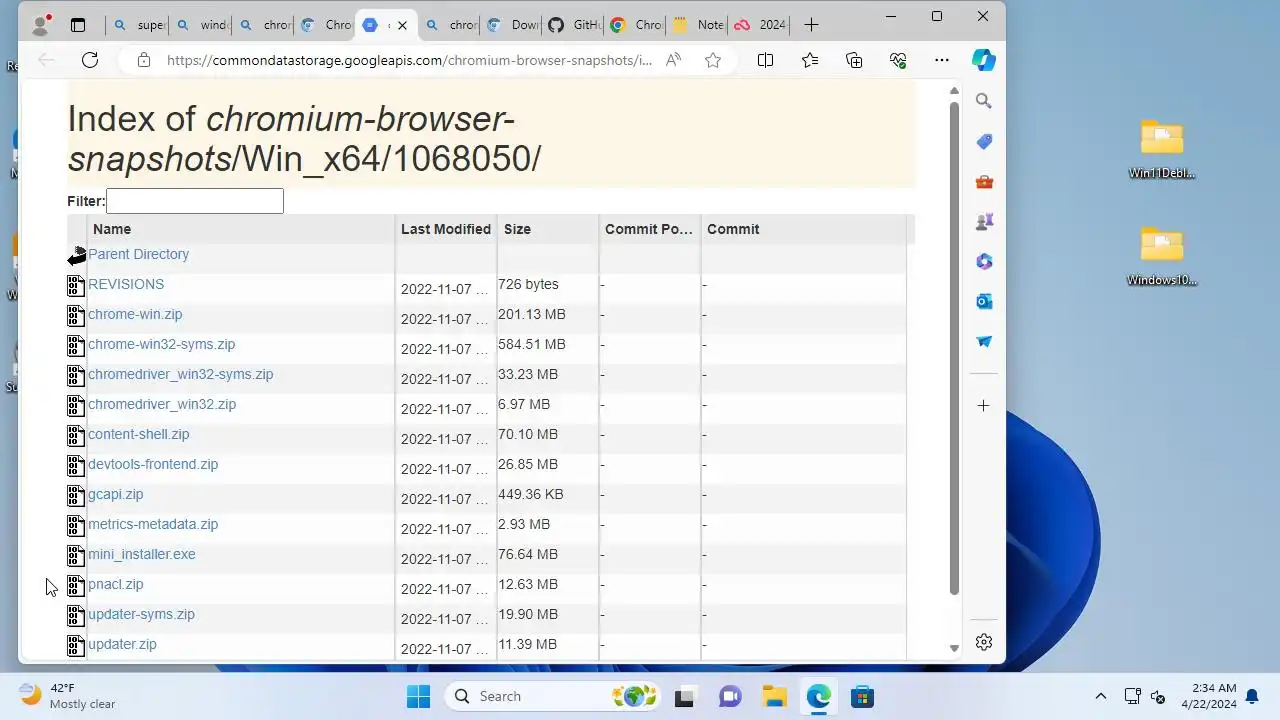
Task: Activate Read aloud icon in address bar
Action: (673, 60)
